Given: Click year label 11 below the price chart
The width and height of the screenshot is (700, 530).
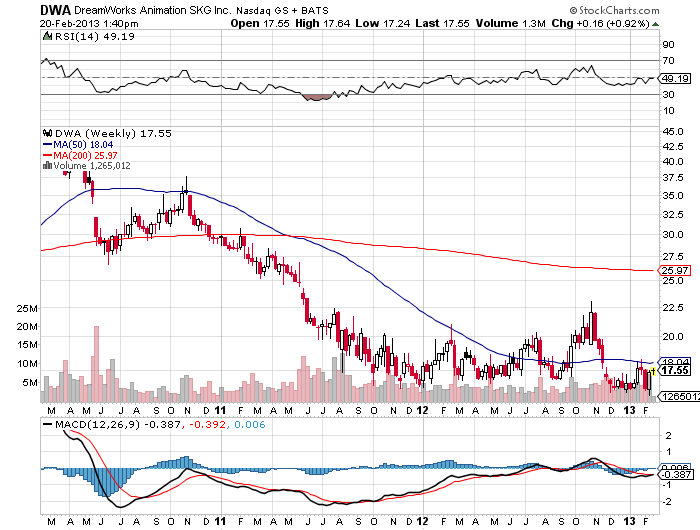Looking at the screenshot, I should point(220,410).
